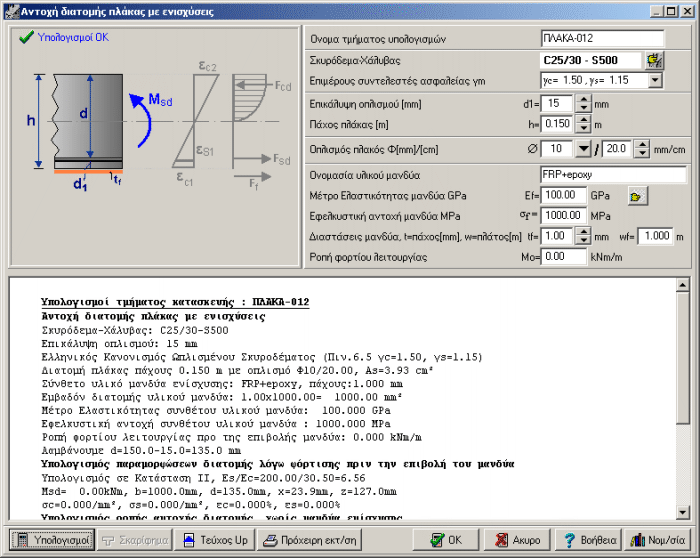This screenshot has height=558, width=700.
Task: Confirm with the OK button
Action: (446, 540)
